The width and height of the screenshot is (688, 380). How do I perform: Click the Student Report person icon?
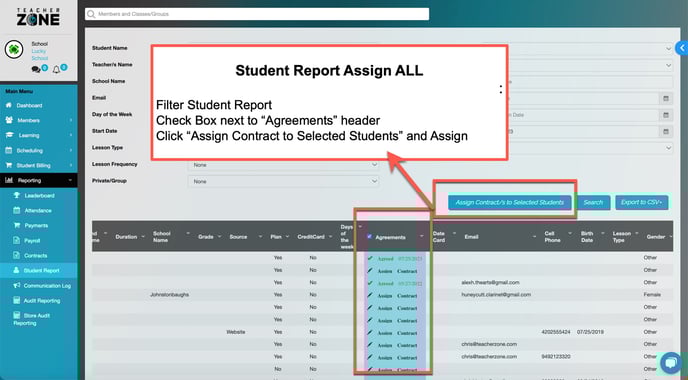16,270
